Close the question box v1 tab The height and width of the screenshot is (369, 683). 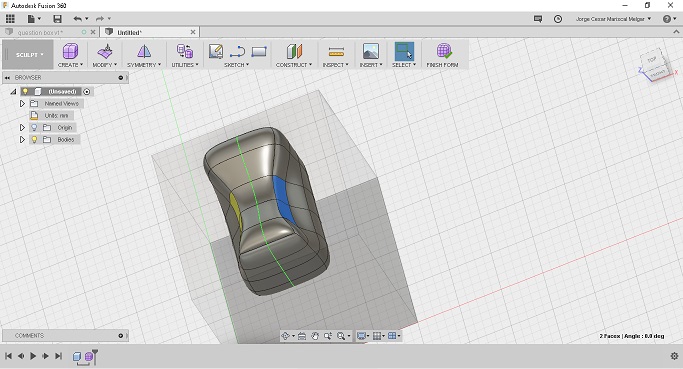pyautogui.click(x=93, y=32)
